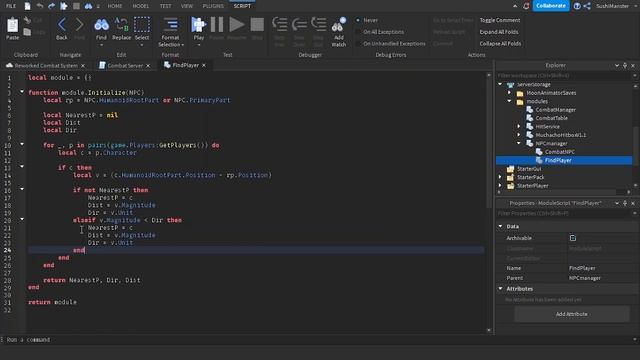Expand the MoonAnimatorSaves folder arrow

point(509,93)
